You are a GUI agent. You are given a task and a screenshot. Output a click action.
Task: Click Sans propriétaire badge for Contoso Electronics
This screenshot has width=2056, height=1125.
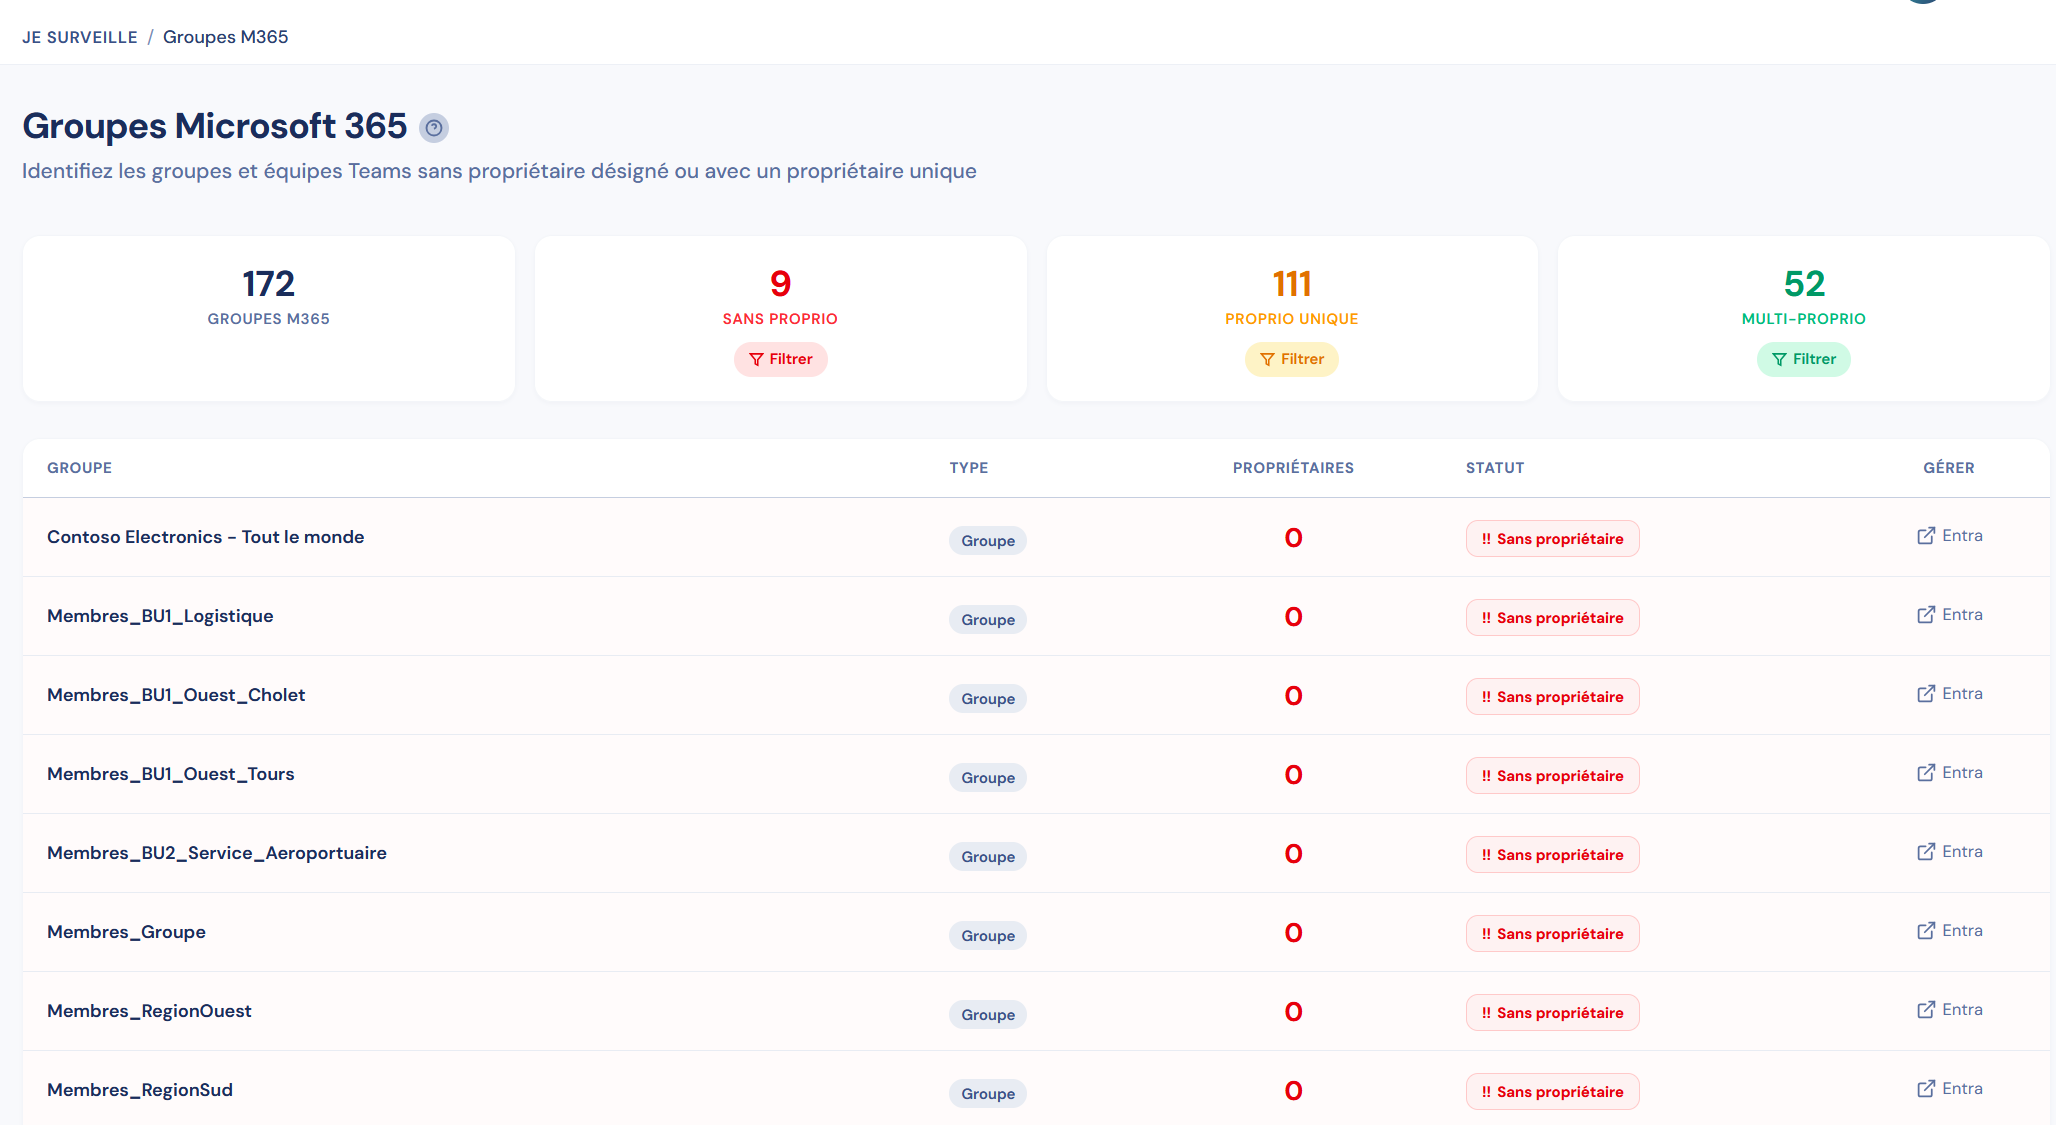coord(1553,539)
